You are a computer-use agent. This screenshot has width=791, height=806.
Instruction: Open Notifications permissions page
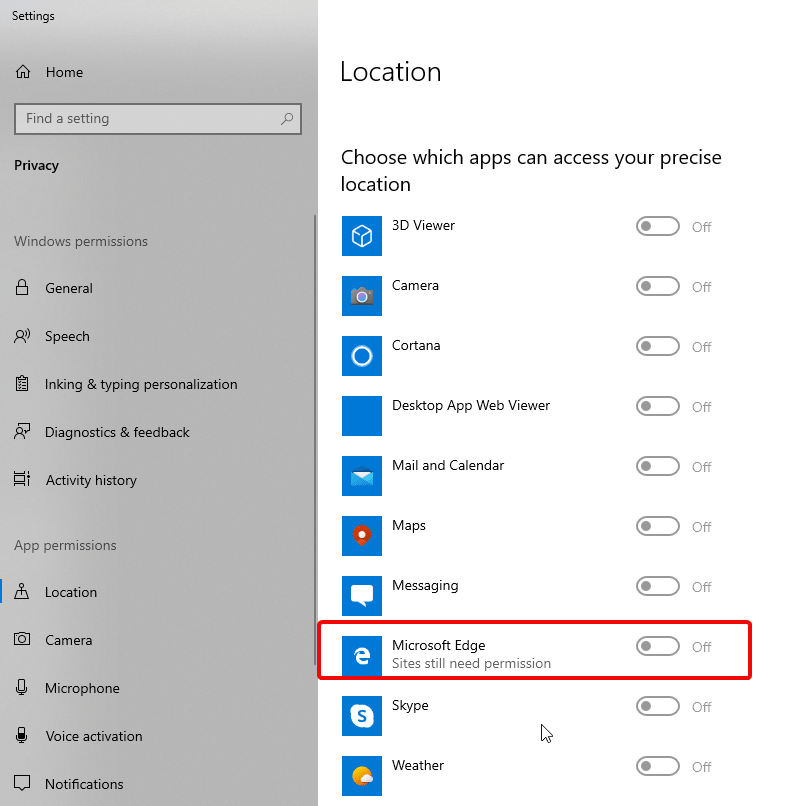[157, 783]
